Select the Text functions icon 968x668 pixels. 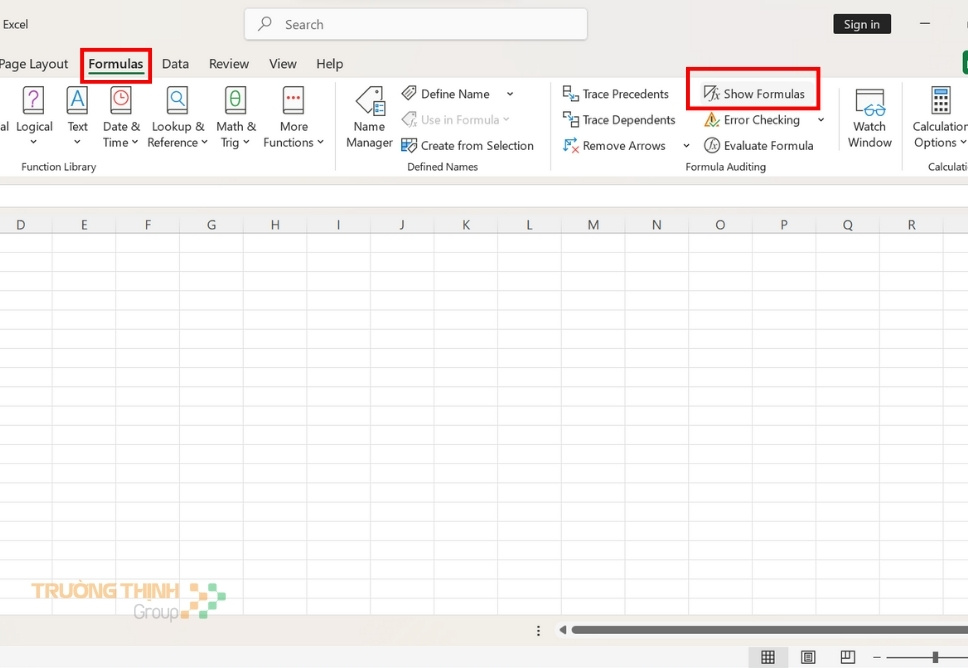(x=77, y=115)
